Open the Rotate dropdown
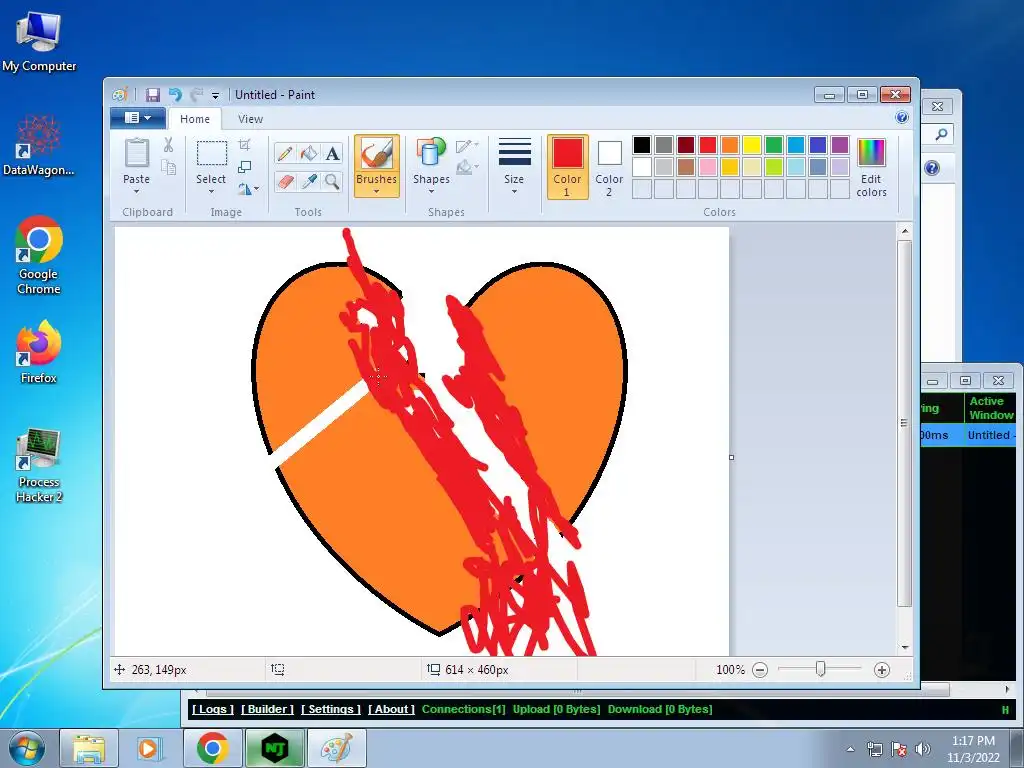Screen dimensions: 1024x768 pos(248,189)
